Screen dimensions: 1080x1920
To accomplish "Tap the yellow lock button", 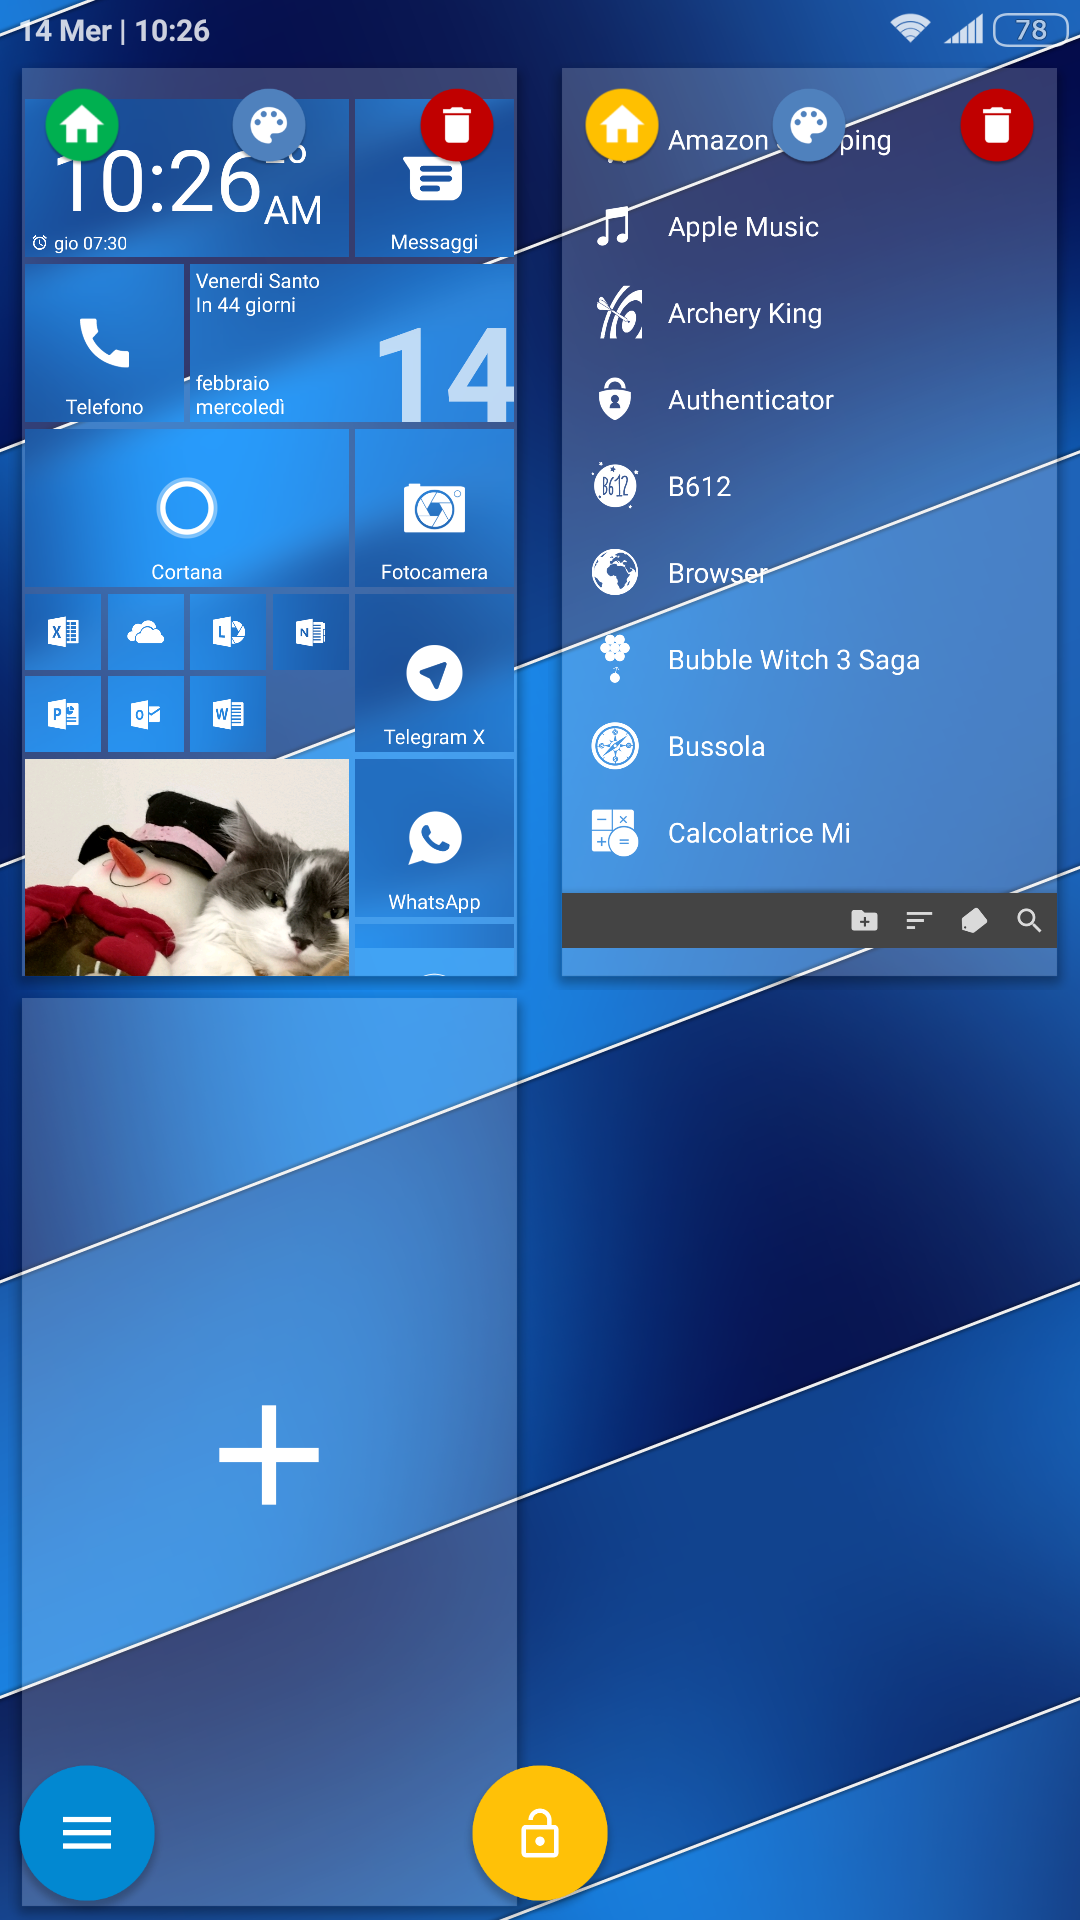I will tap(540, 1833).
